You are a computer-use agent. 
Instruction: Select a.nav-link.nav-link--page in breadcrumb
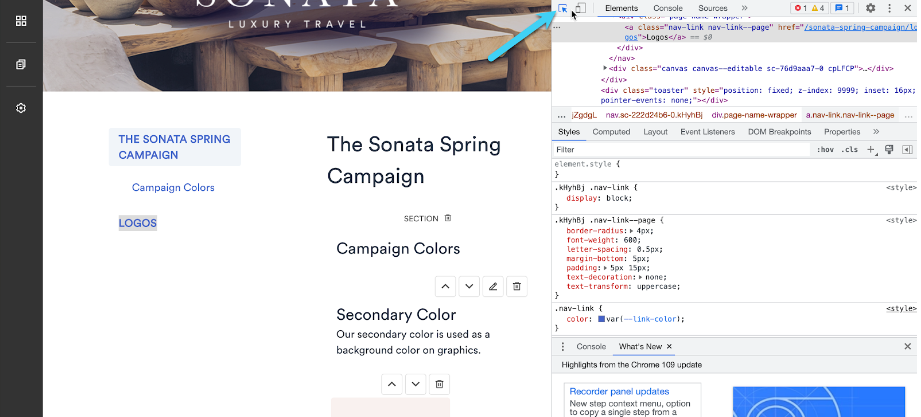850,115
